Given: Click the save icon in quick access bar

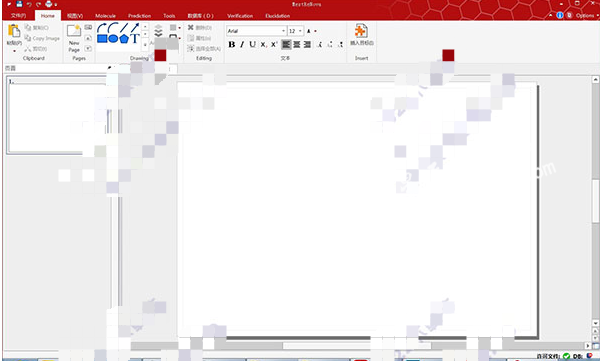Looking at the screenshot, I should tap(19, 4).
